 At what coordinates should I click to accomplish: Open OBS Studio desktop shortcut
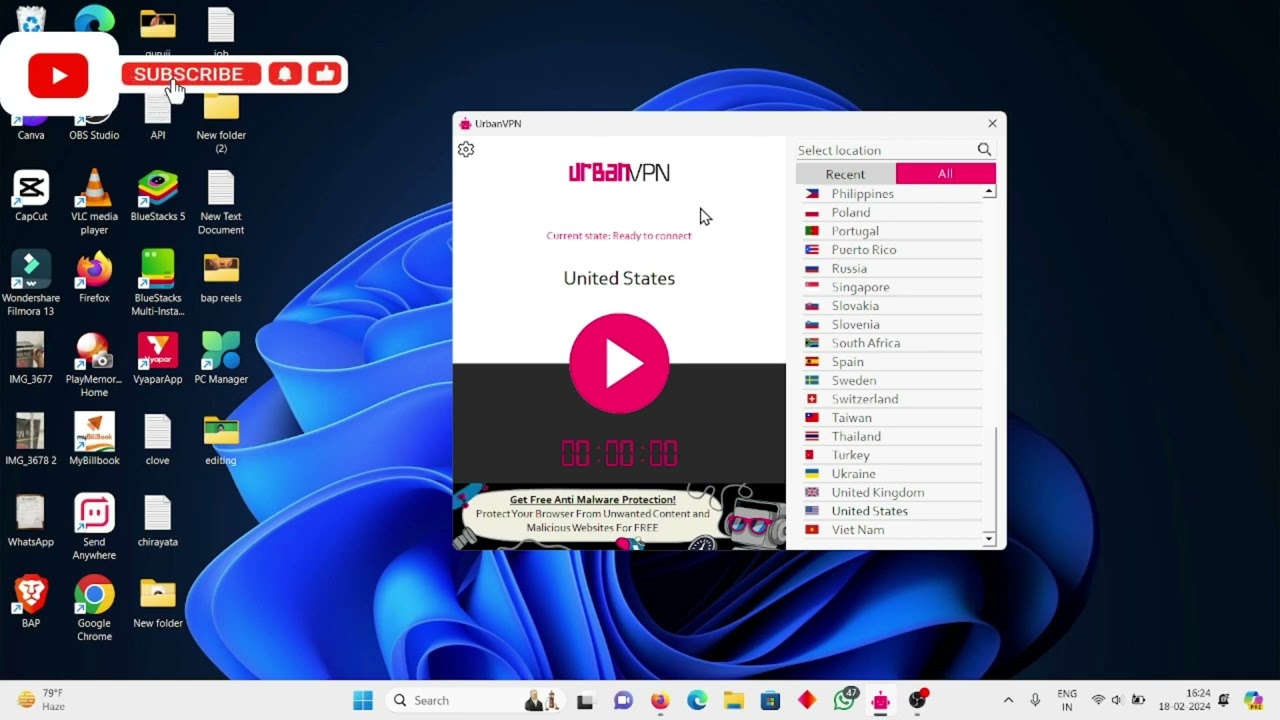[94, 126]
